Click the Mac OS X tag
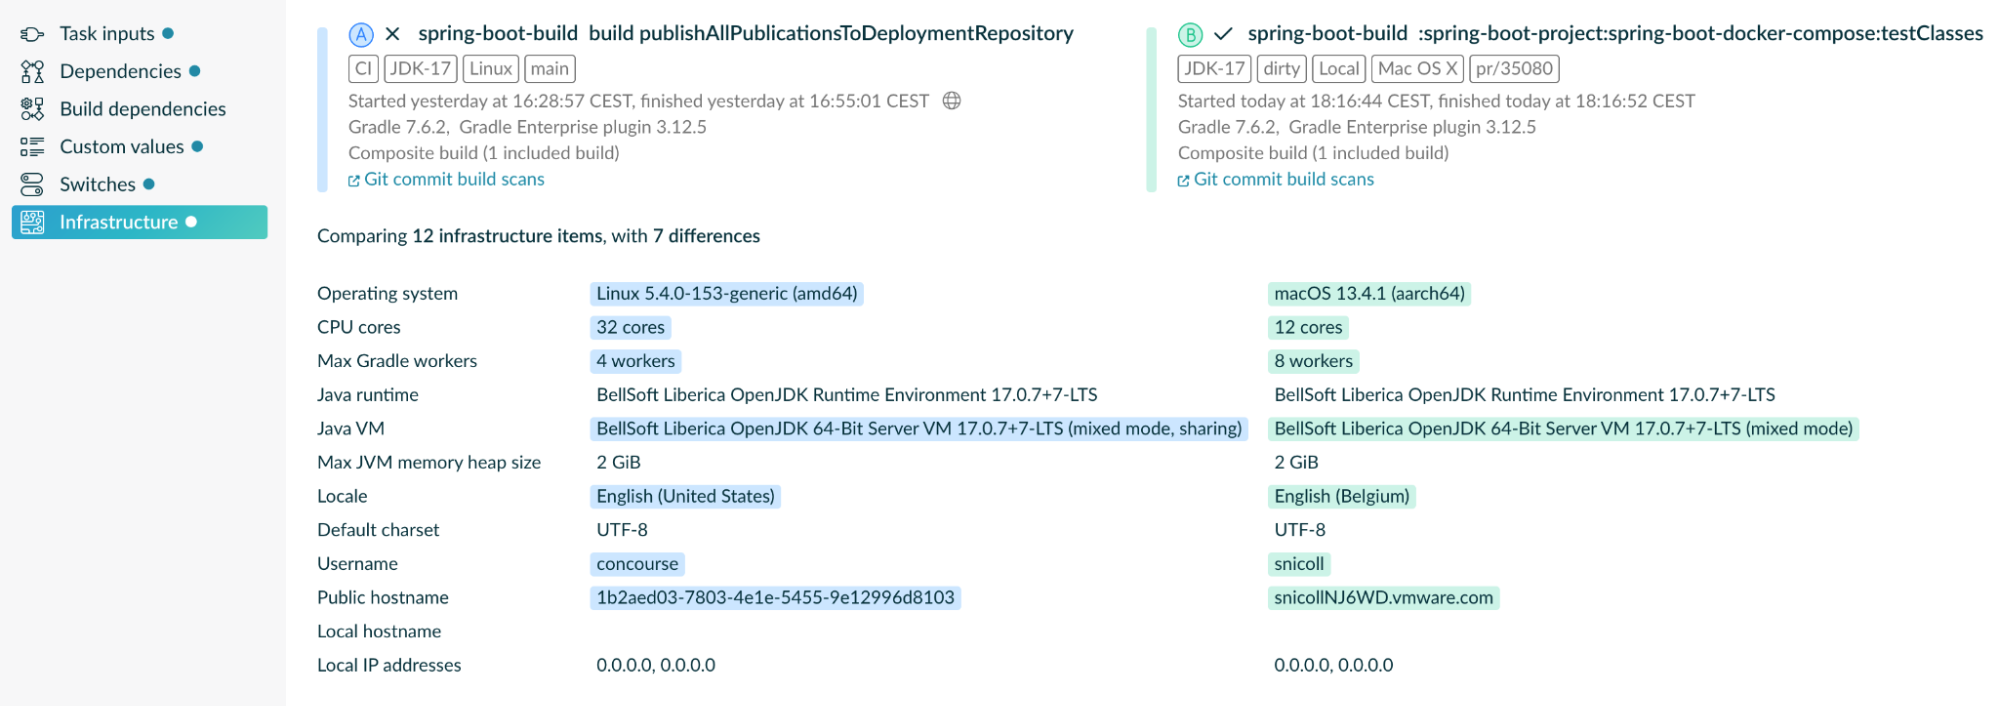Image resolution: width=1999 pixels, height=706 pixels. coord(1417,69)
